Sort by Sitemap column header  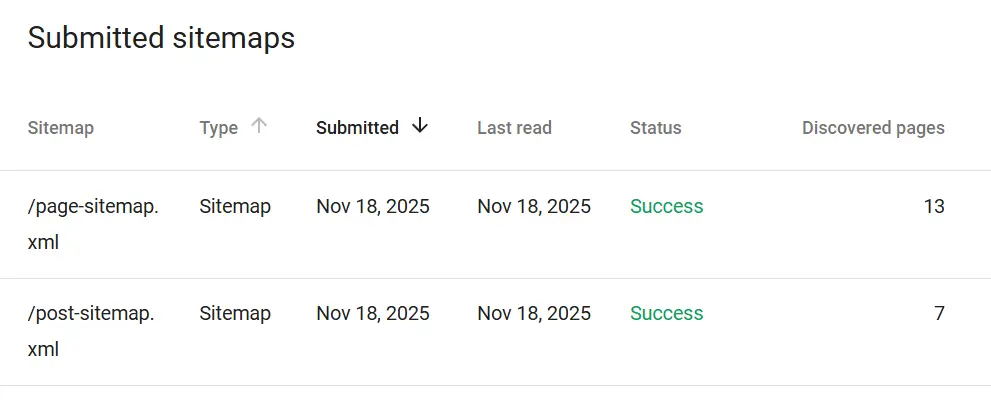[x=60, y=128]
